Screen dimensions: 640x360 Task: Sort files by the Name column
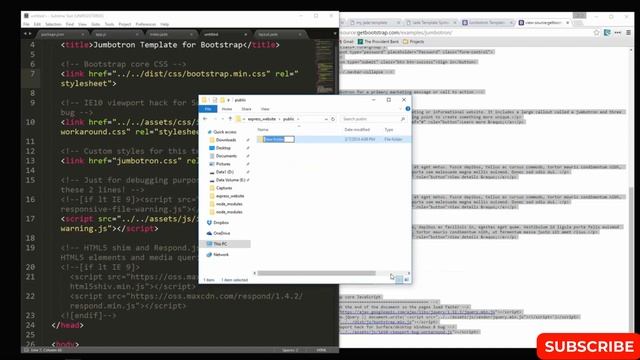click(263, 129)
